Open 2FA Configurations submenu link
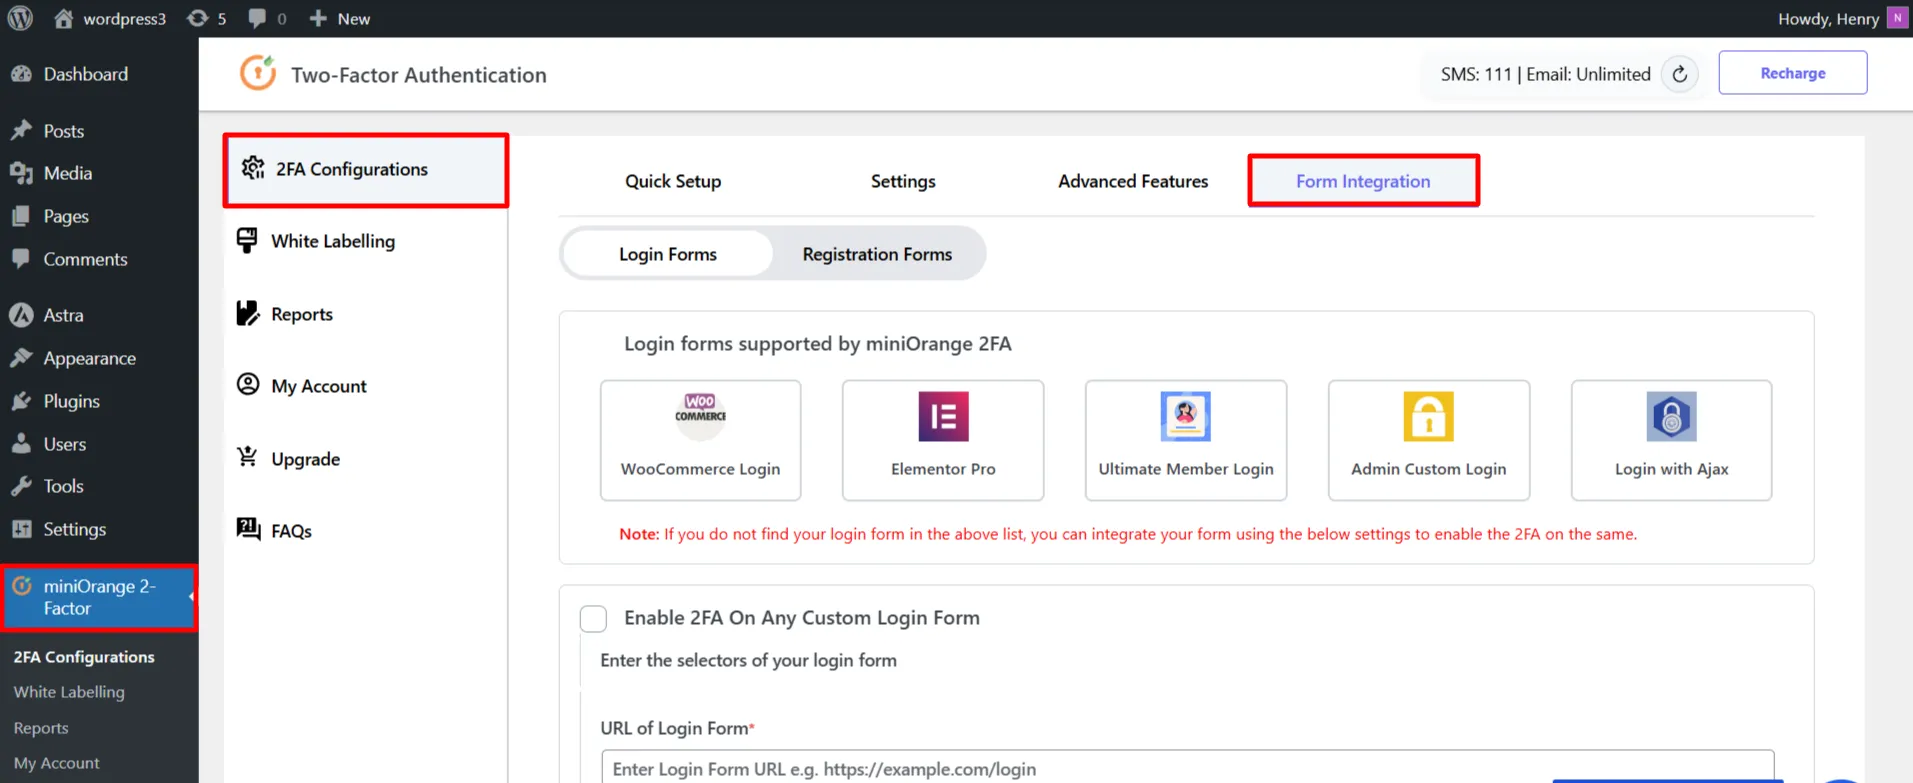Viewport: 1913px width, 783px height. pyautogui.click(x=84, y=657)
